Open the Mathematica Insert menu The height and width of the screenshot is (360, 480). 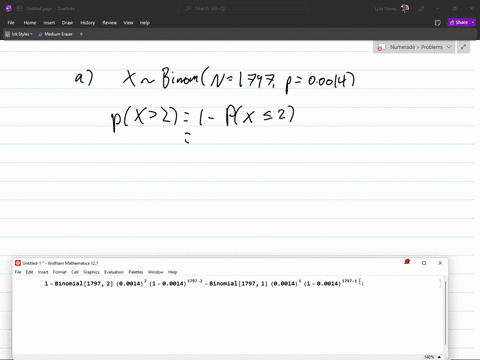[x=43, y=272]
